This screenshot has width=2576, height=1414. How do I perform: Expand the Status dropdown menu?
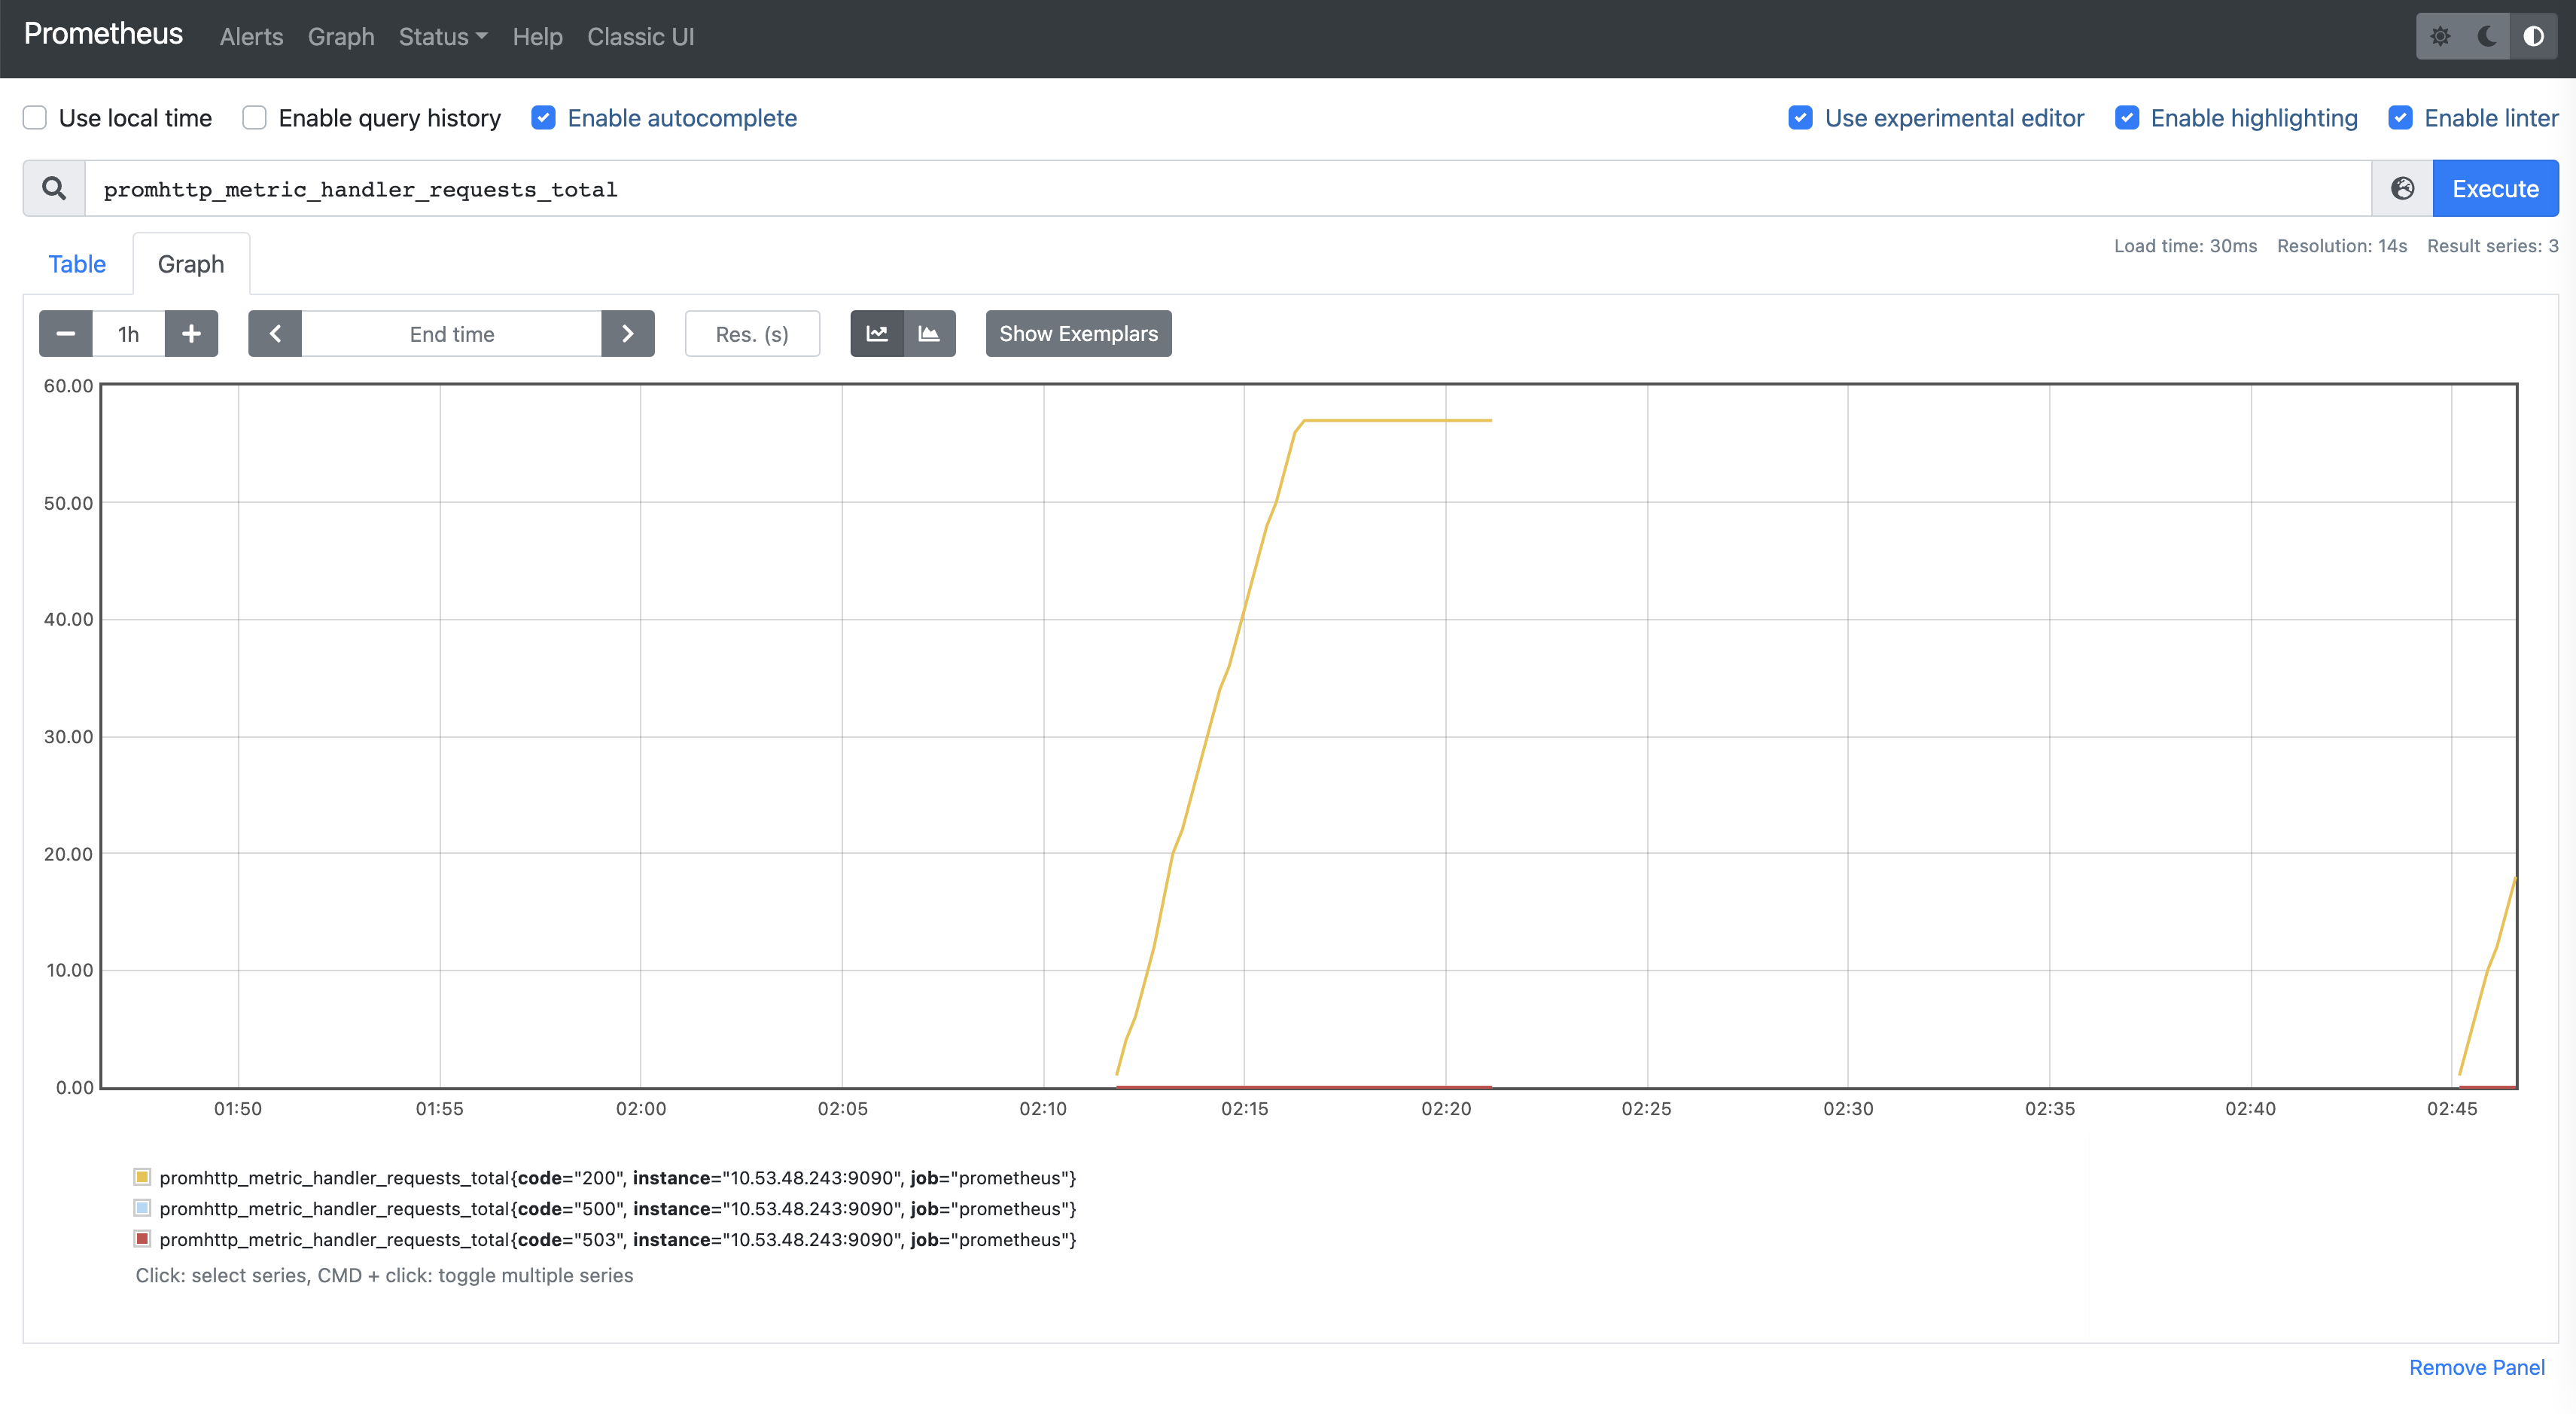tap(443, 37)
